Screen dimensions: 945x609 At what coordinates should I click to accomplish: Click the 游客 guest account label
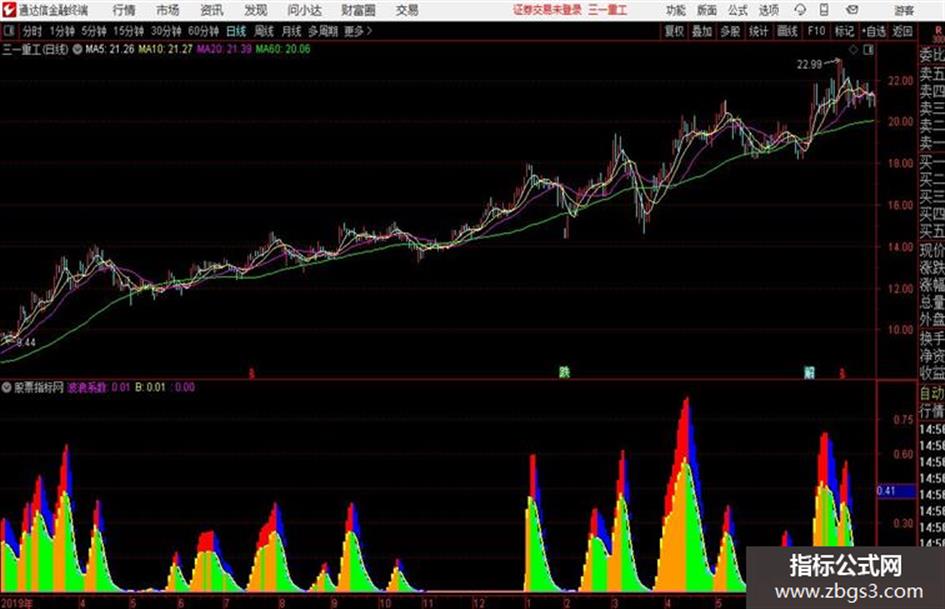pos(903,10)
